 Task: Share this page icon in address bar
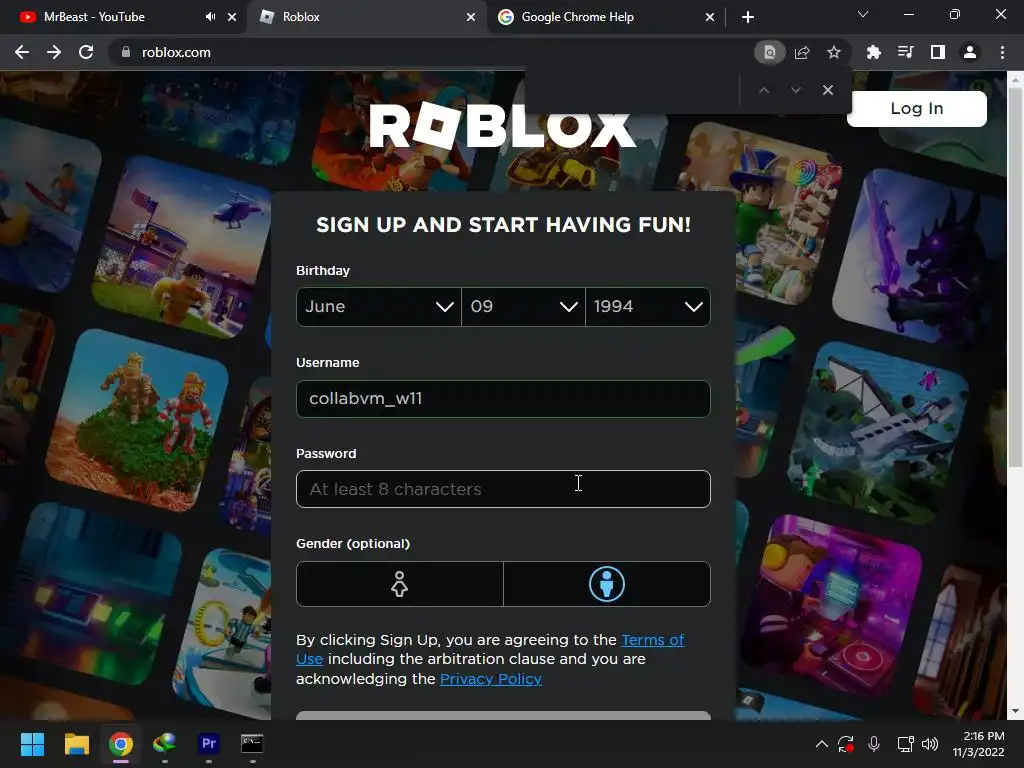pos(802,52)
